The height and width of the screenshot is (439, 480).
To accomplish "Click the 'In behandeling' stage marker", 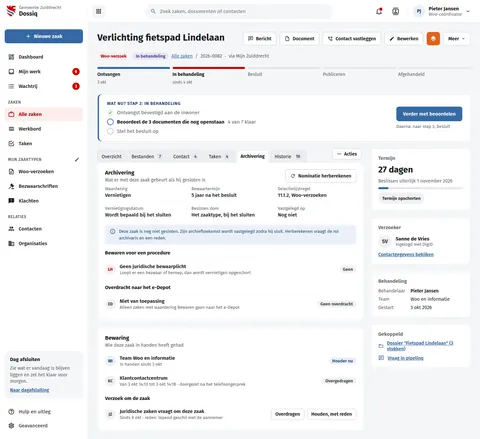I will point(209,75).
